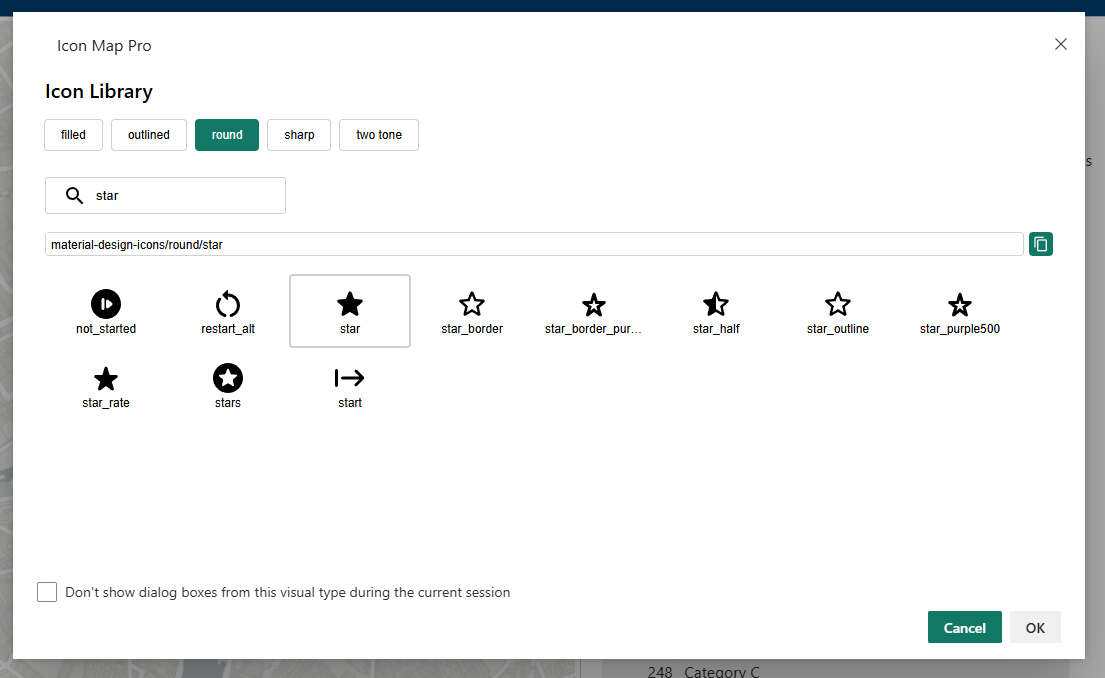Select the sharp icon style

[x=298, y=134]
